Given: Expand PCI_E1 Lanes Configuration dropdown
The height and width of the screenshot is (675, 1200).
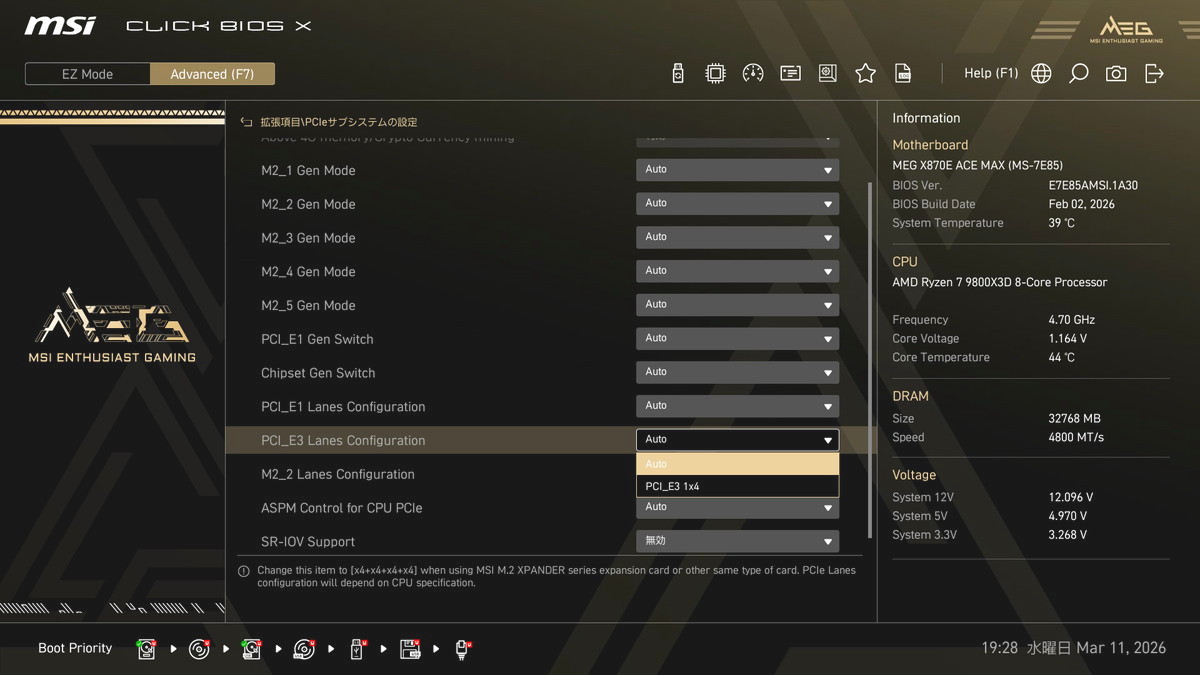Looking at the screenshot, I should point(737,406).
